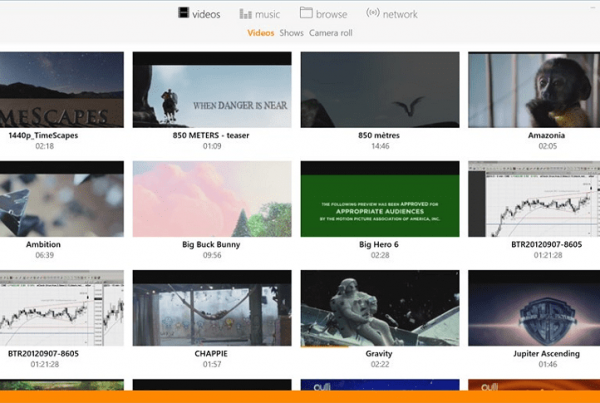Click the browse folder icon
Screen dimensions: 600x403
tap(306, 13)
